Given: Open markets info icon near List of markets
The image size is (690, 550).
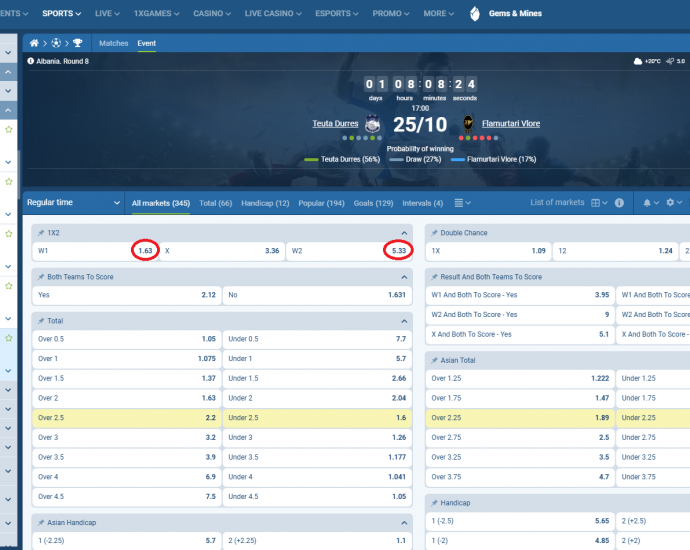Looking at the screenshot, I should point(619,203).
